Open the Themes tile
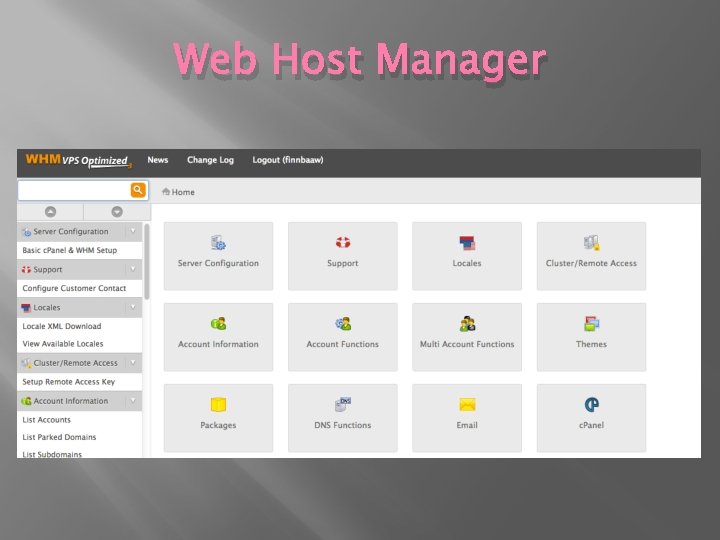This screenshot has width=720, height=540. pos(591,337)
